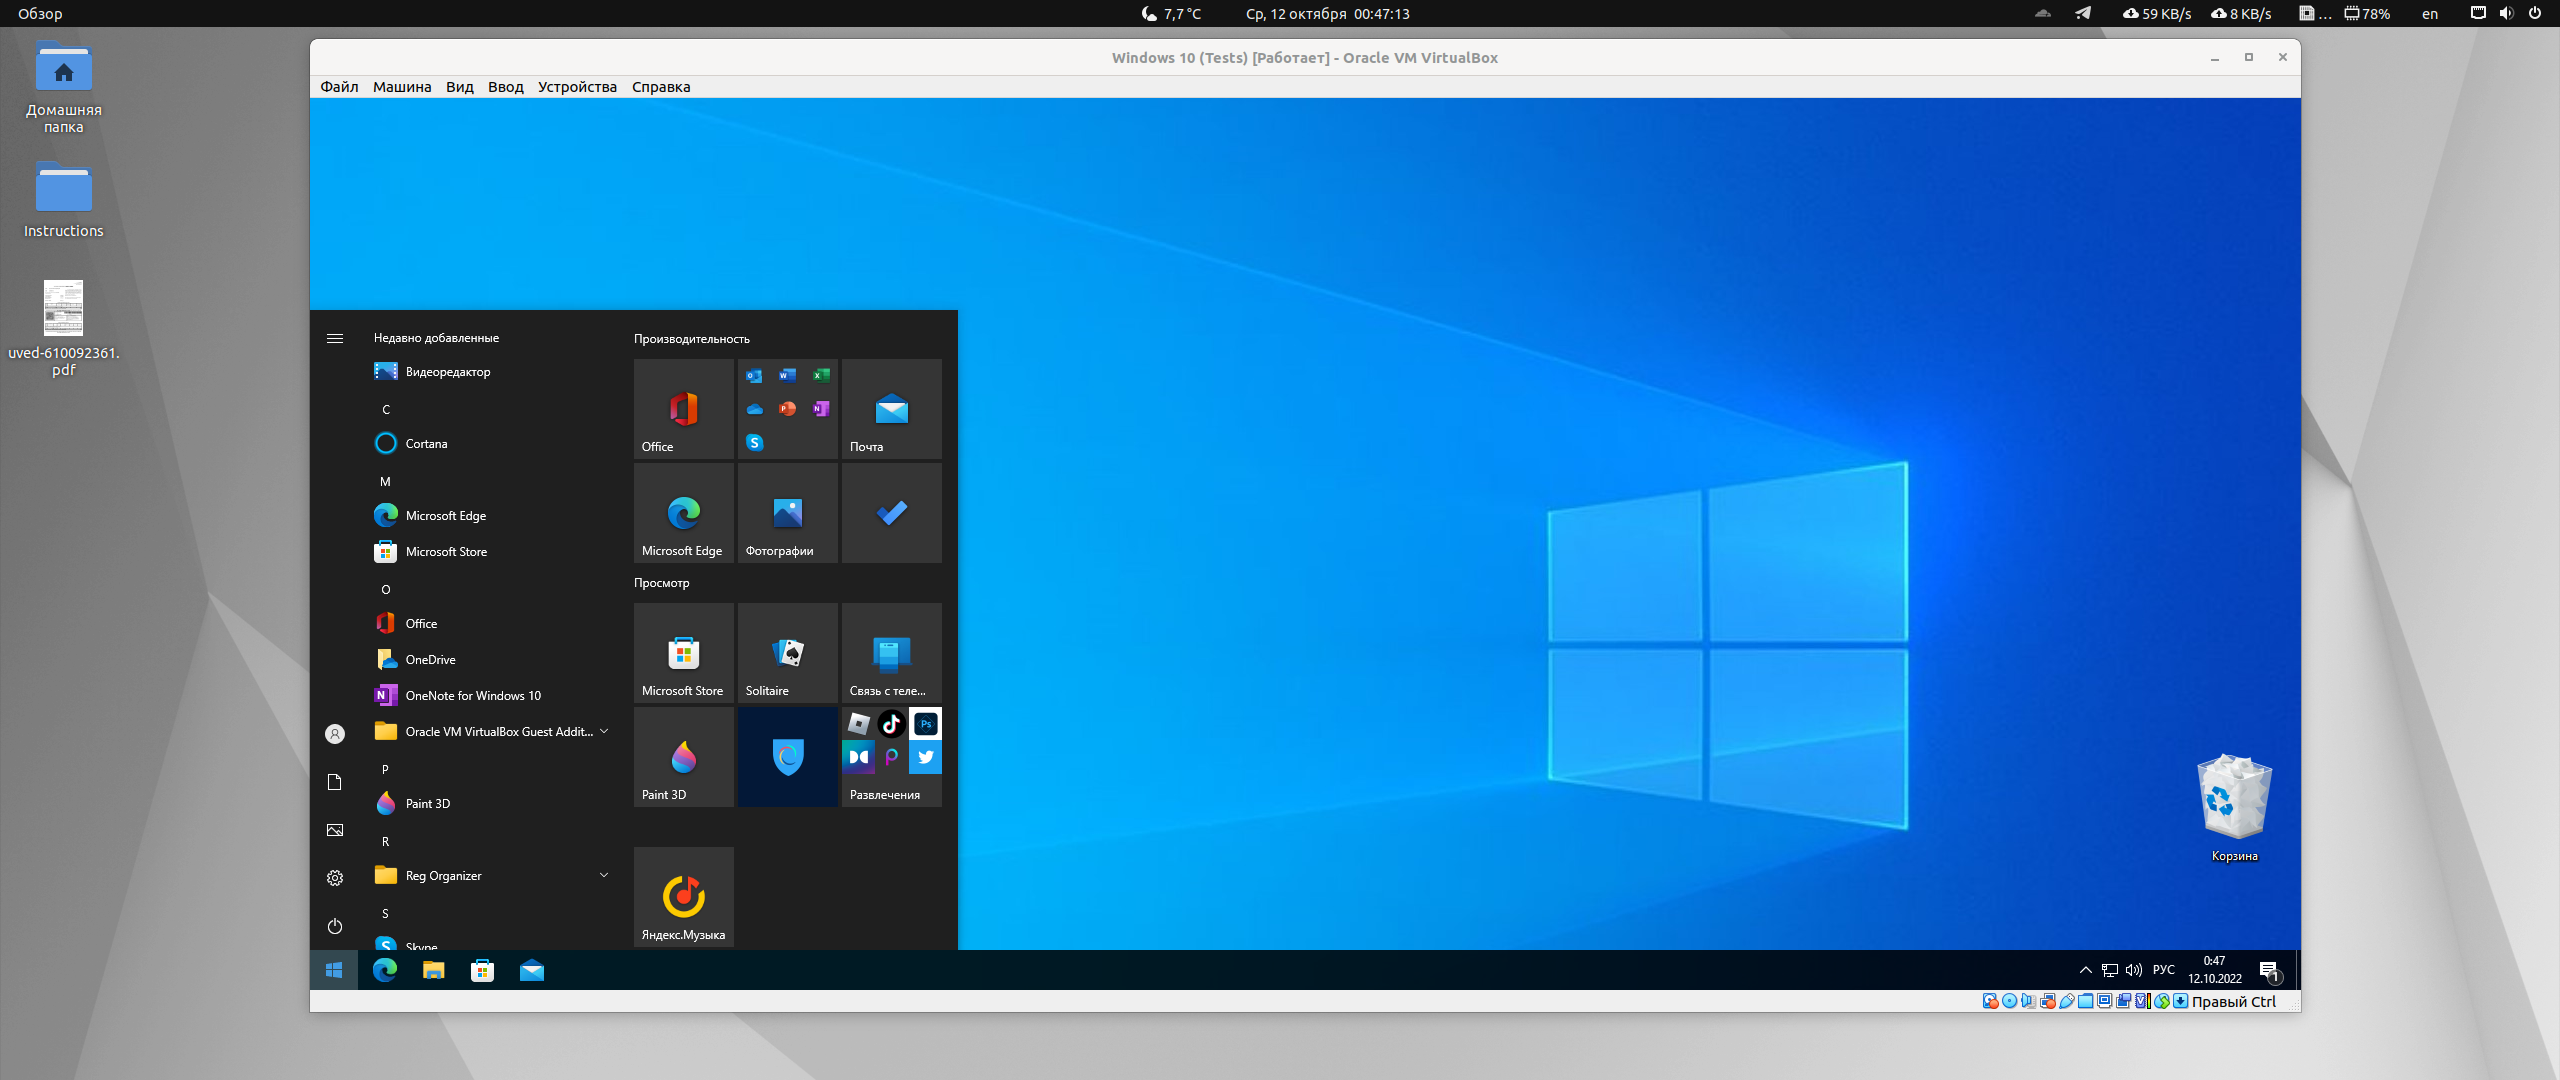The width and height of the screenshot is (2560, 1080).
Task: Show hidden Windows tray icons chevron
Action: pos(2086,970)
